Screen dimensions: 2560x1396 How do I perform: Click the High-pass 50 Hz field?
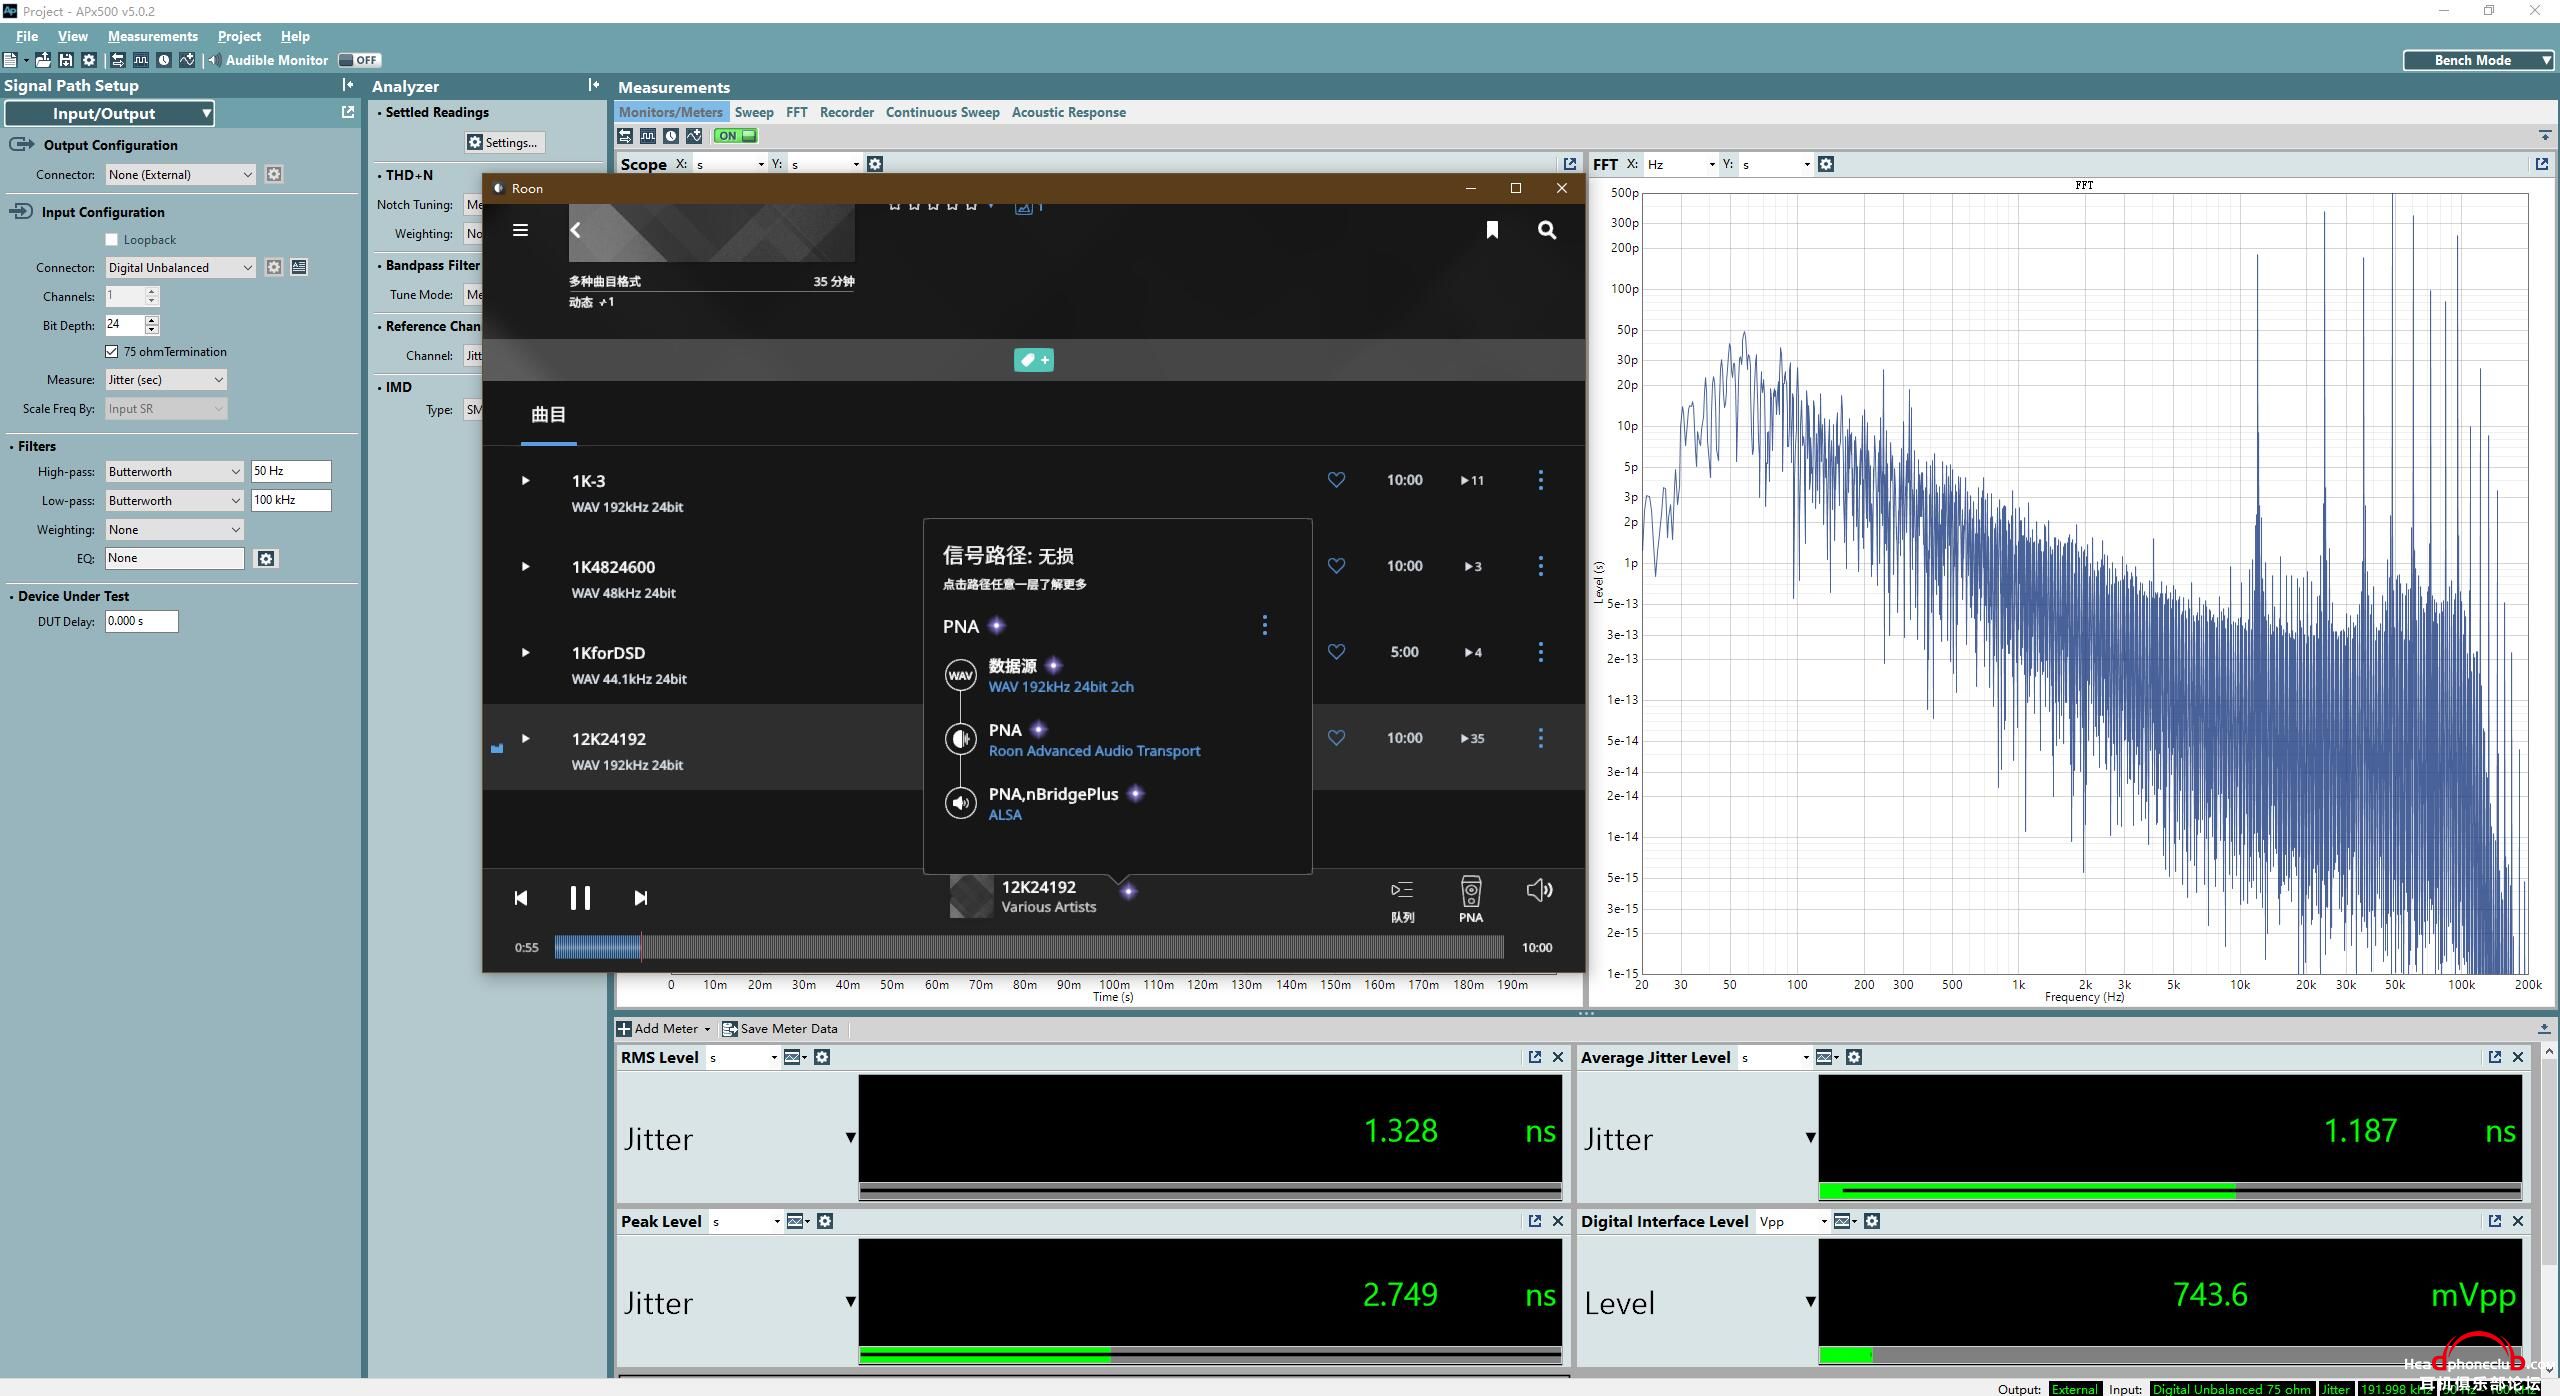tap(291, 471)
